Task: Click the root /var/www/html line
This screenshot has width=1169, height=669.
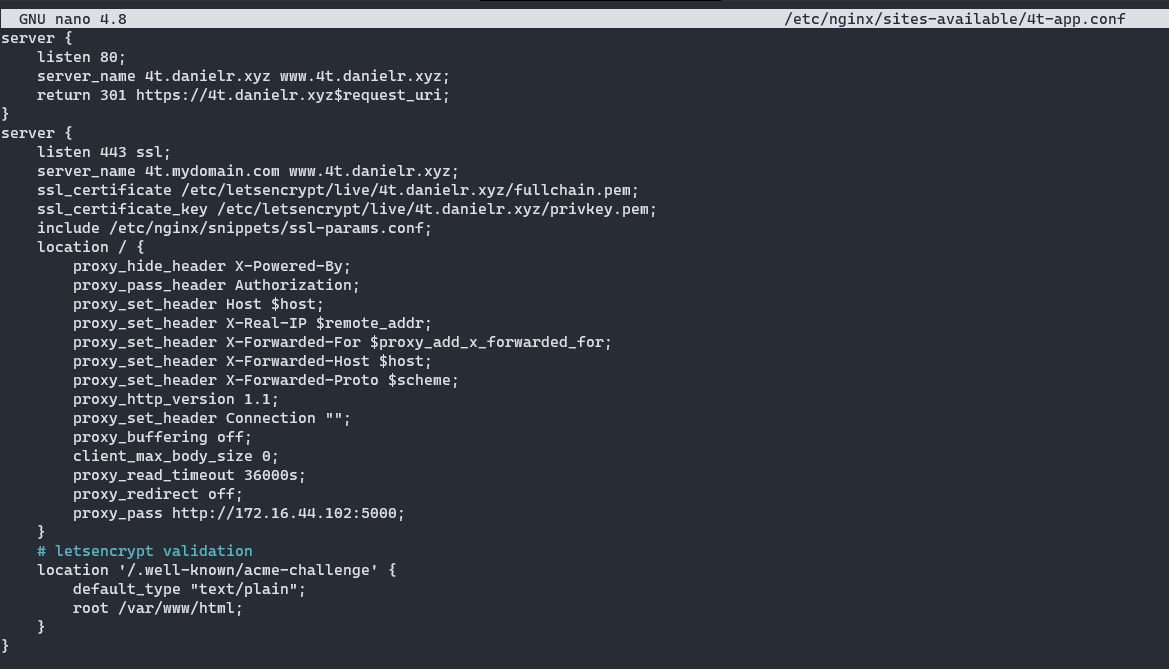Action: click(157, 609)
